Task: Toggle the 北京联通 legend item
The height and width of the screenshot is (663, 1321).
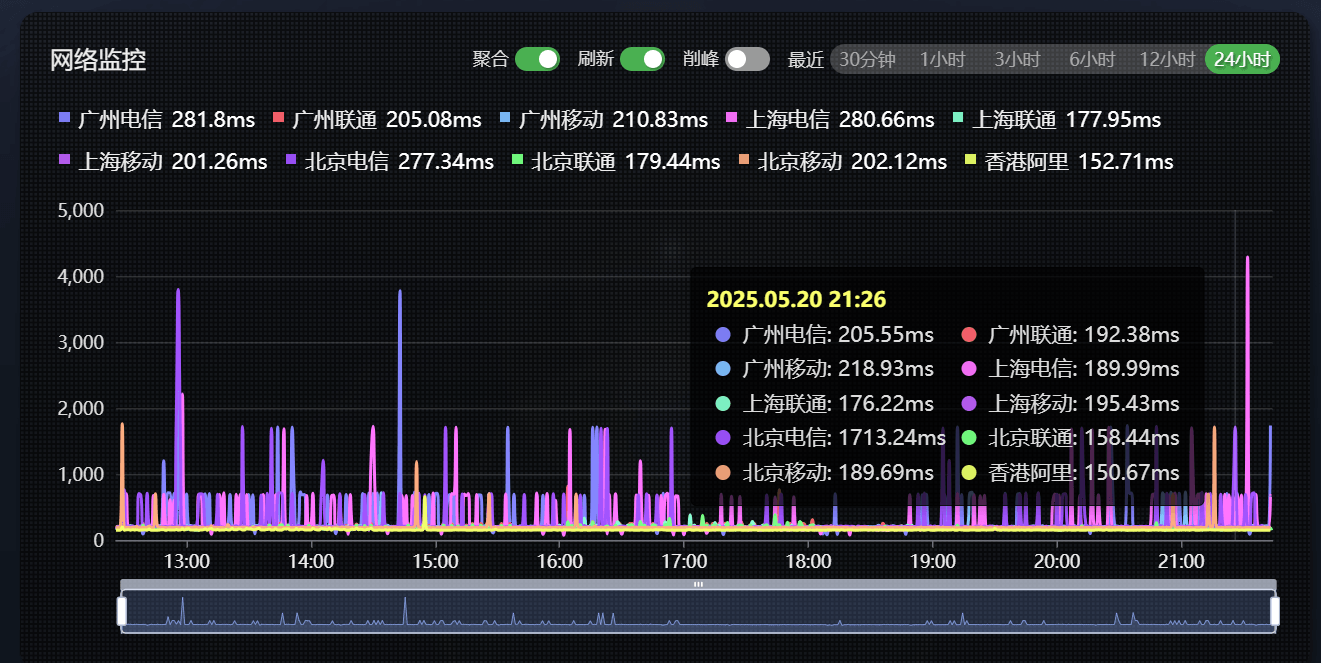Action: click(x=518, y=161)
